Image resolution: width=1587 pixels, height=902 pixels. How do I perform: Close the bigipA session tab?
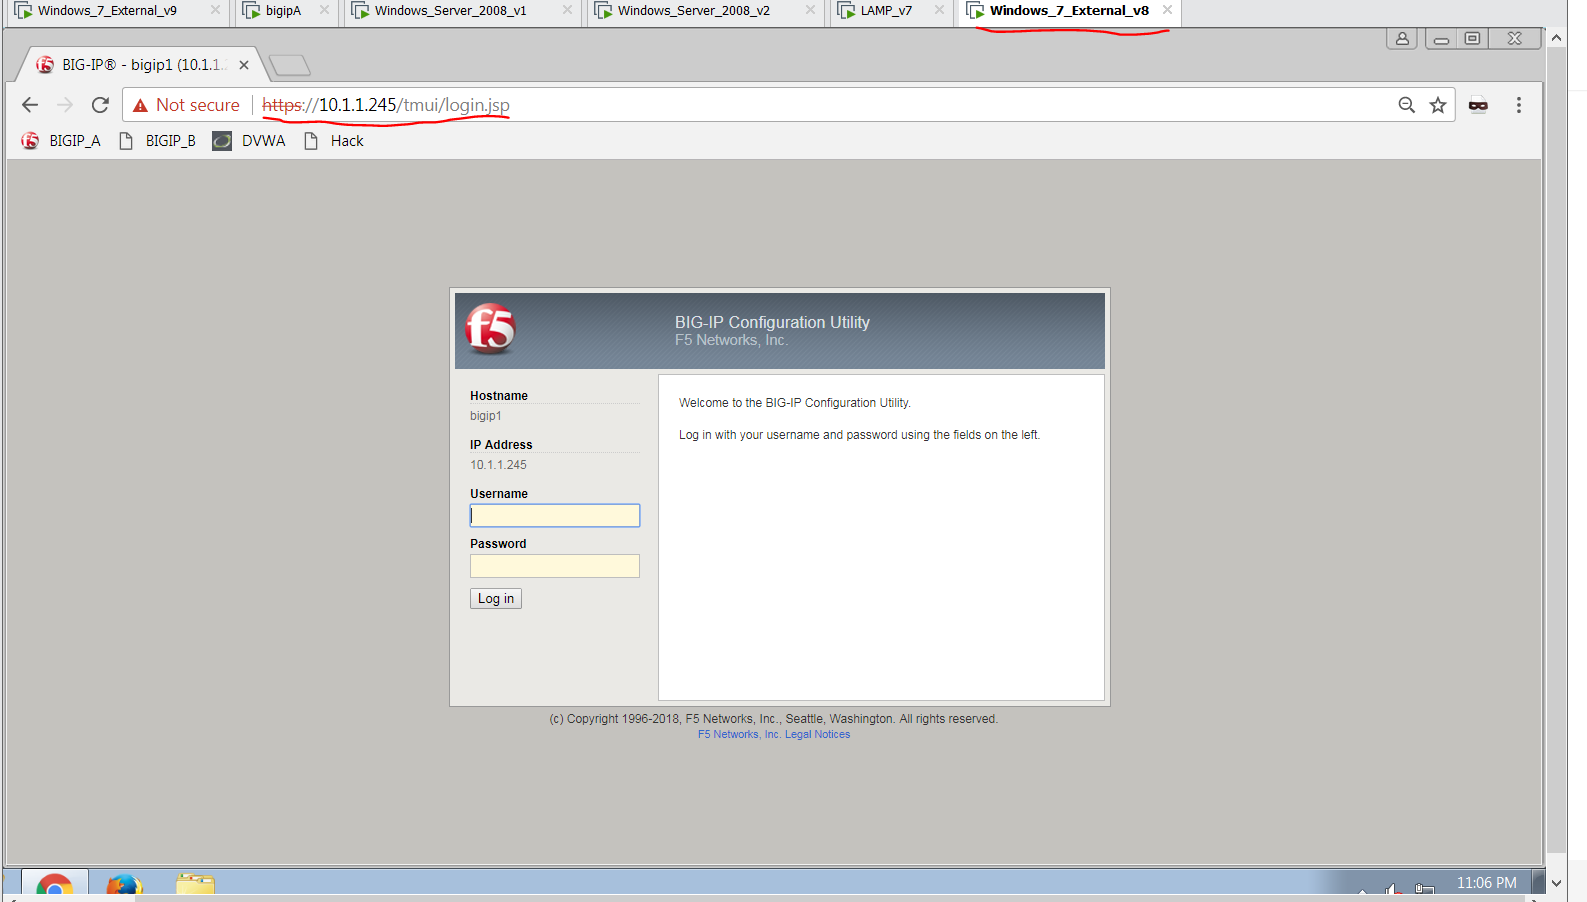[324, 10]
